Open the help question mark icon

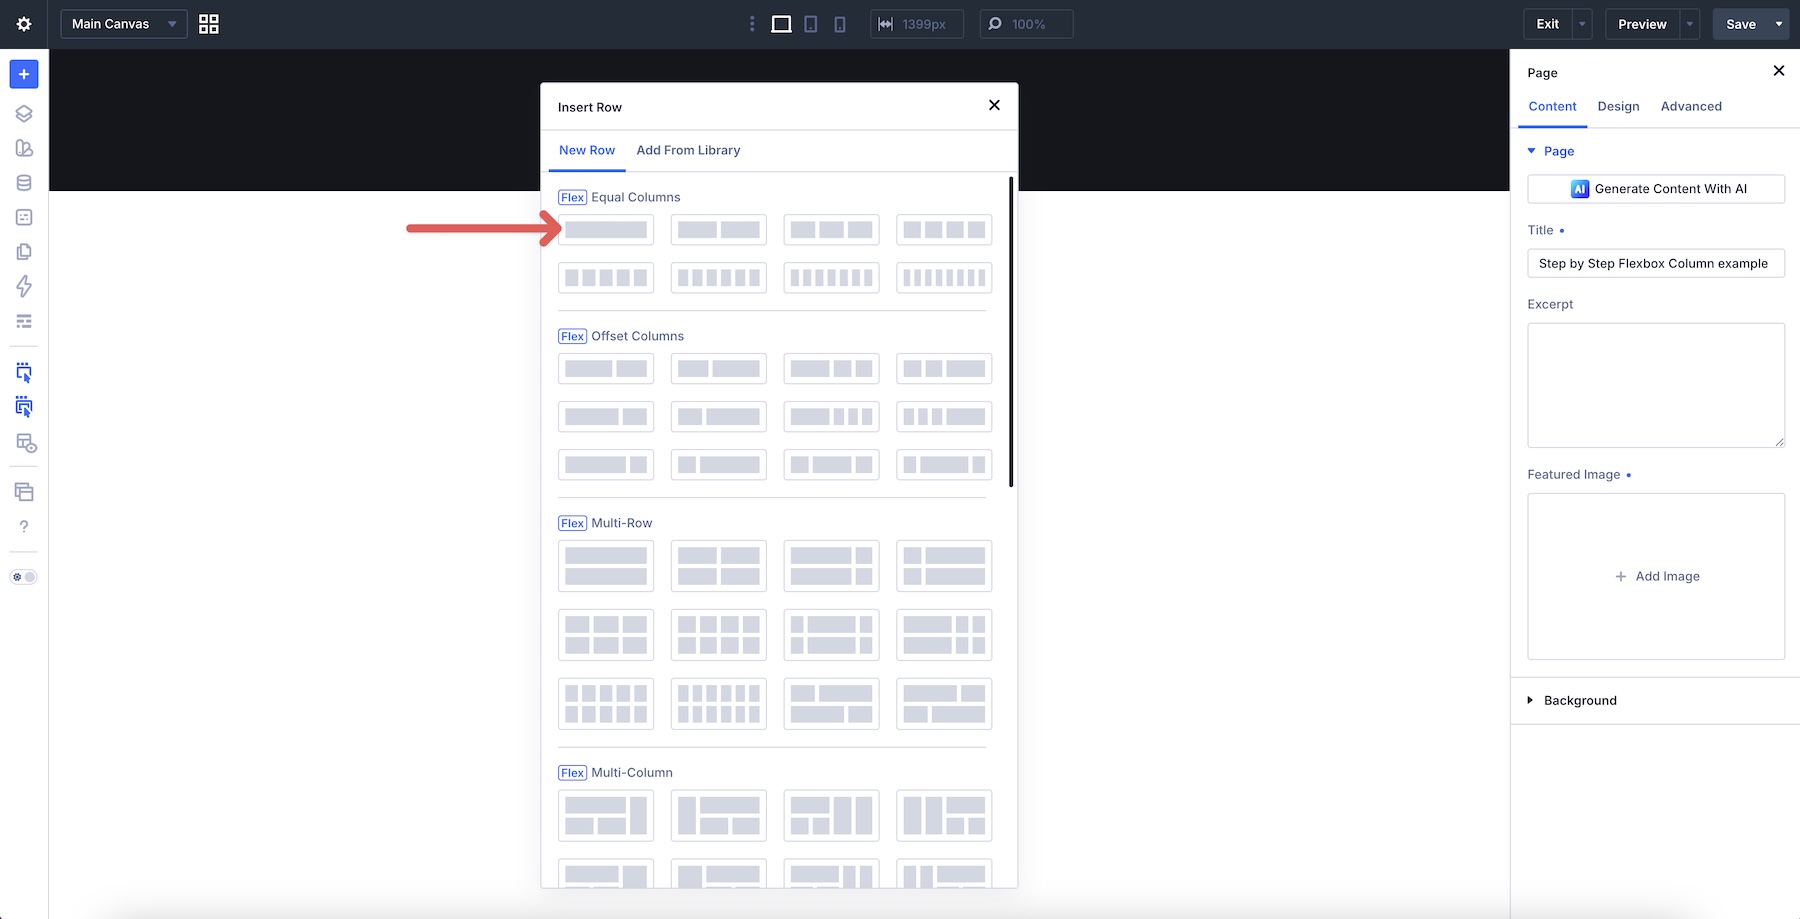pyautogui.click(x=24, y=527)
